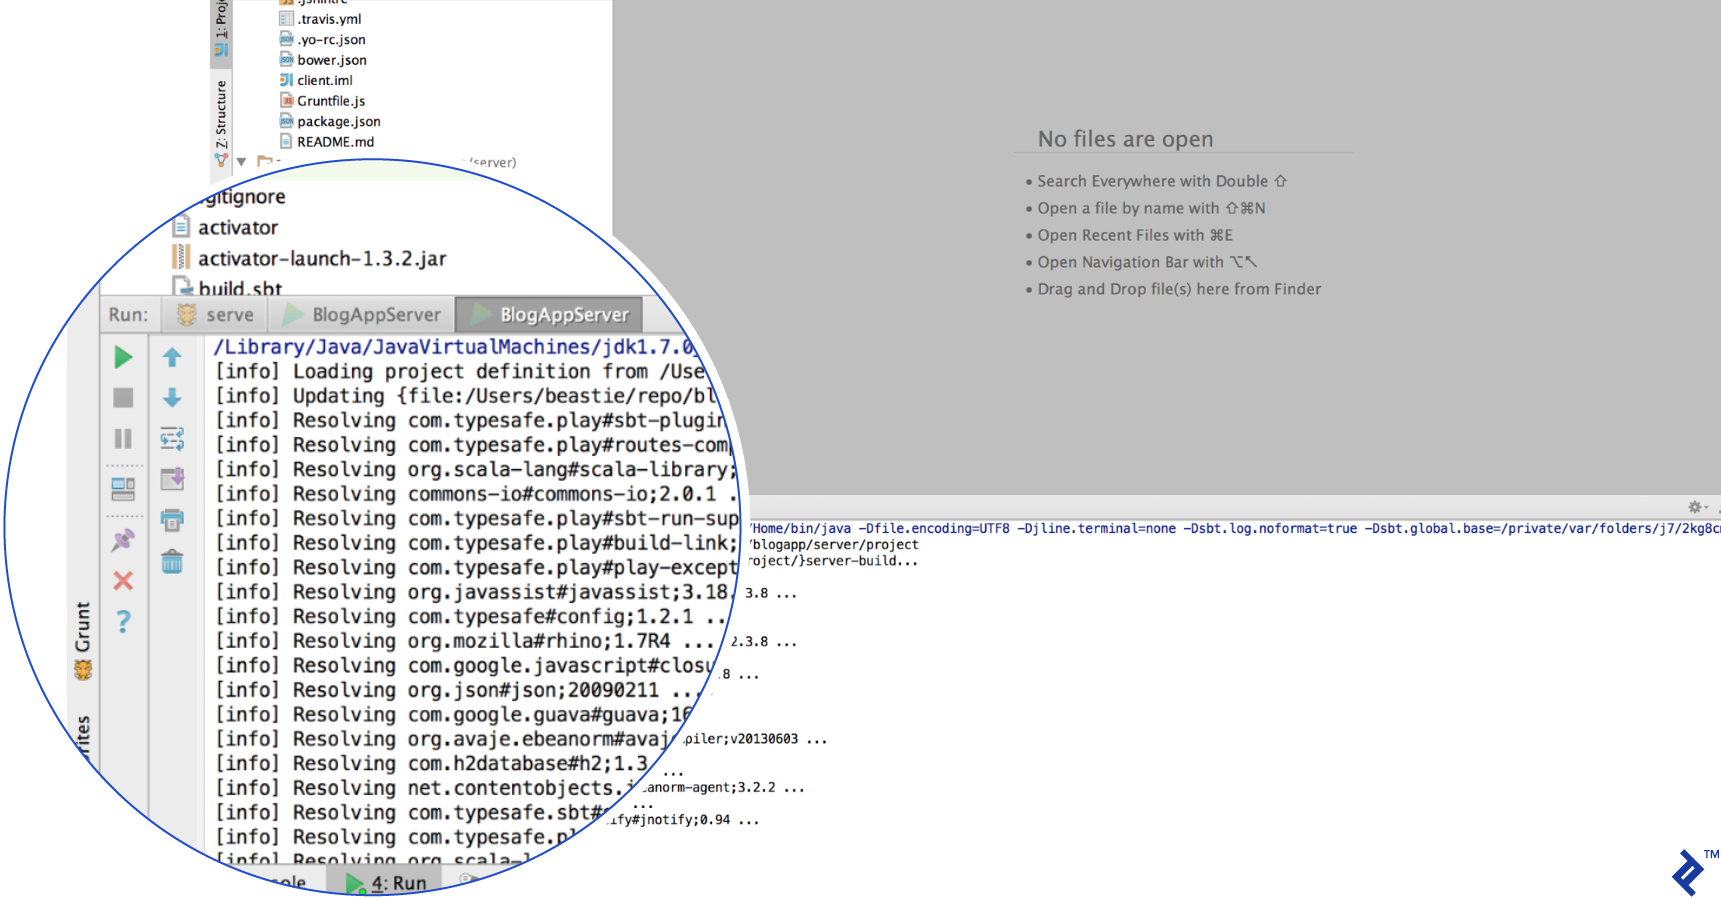Toggle scroll to end of console output
1721x899 pixels.
(172, 479)
